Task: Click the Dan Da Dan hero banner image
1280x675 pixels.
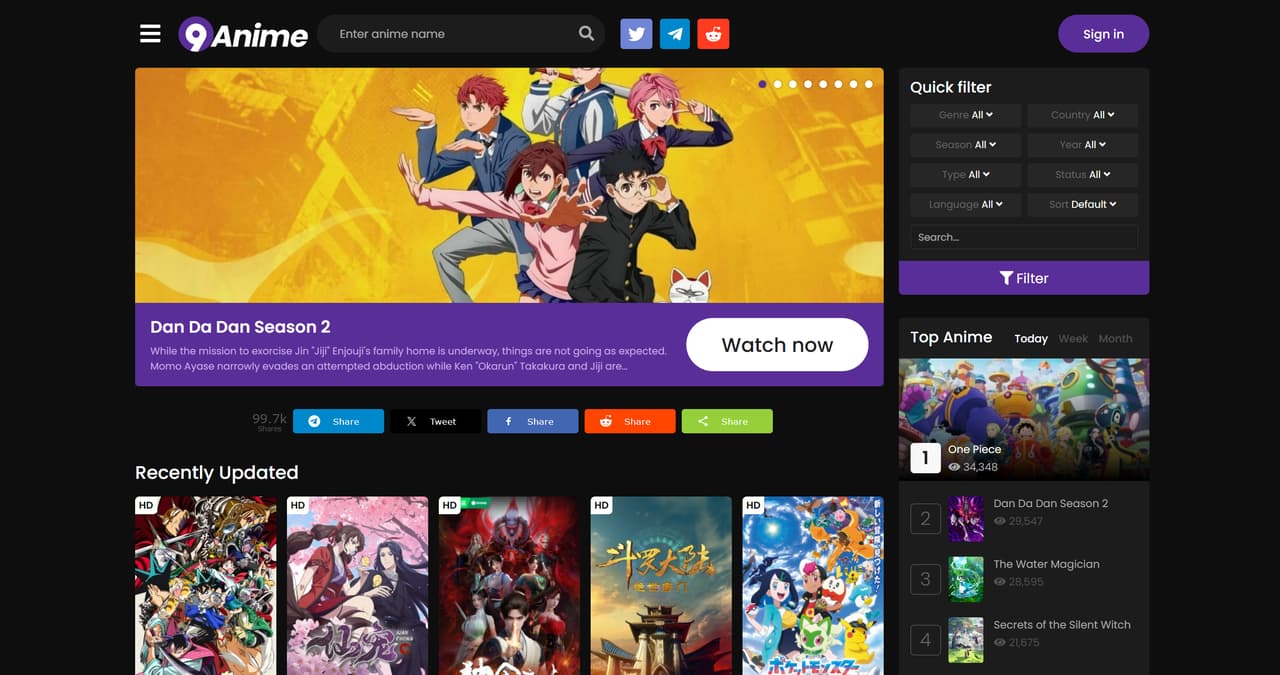Action: coord(509,185)
